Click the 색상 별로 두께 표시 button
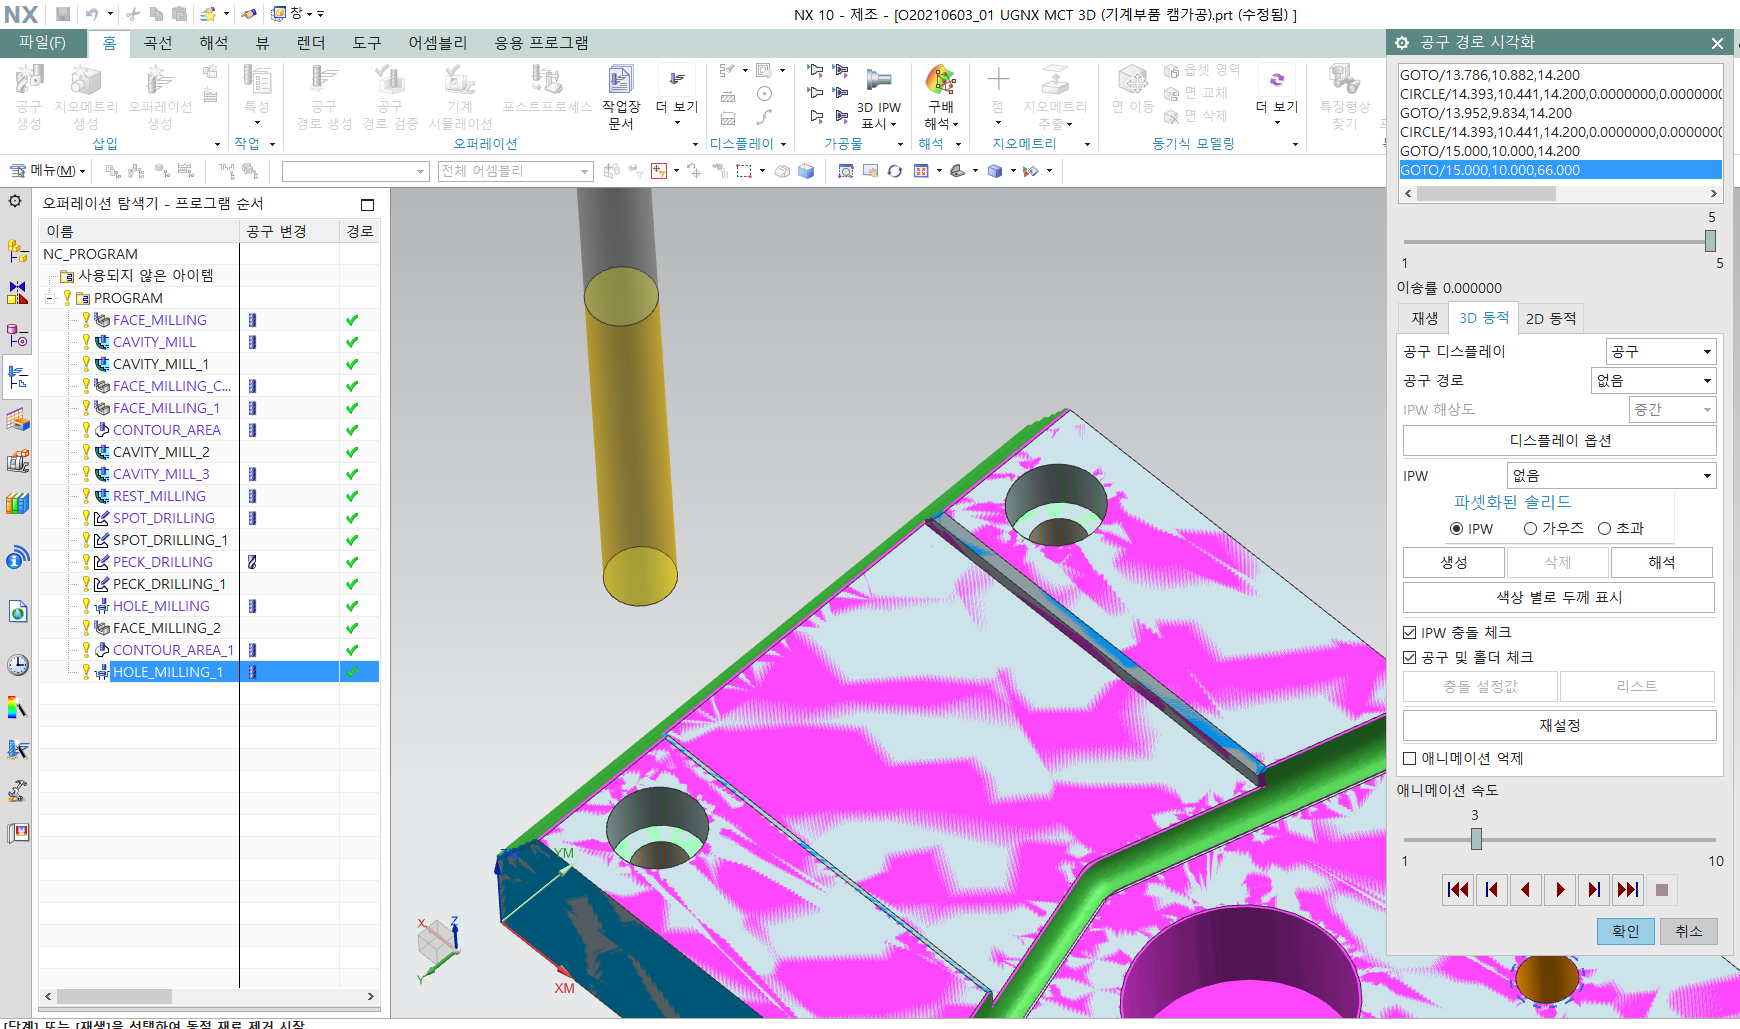The width and height of the screenshot is (1740, 1029). pos(1559,597)
